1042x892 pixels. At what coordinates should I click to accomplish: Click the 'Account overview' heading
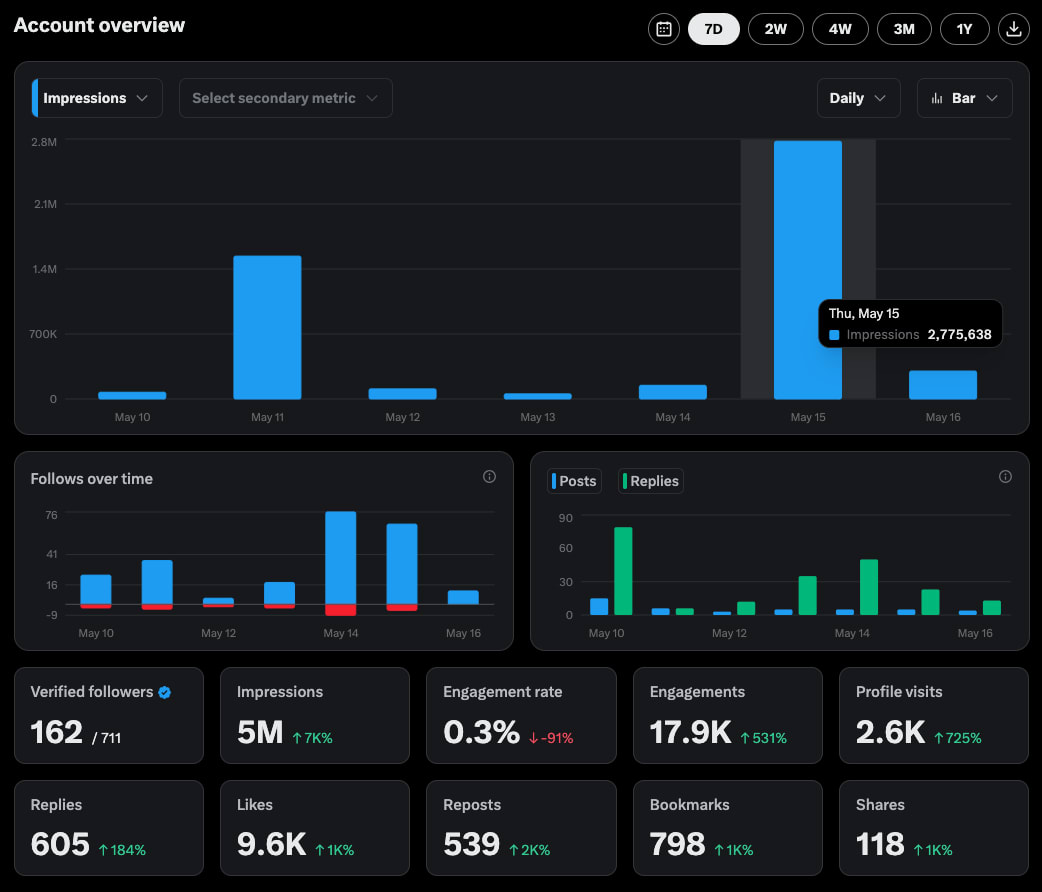click(99, 25)
